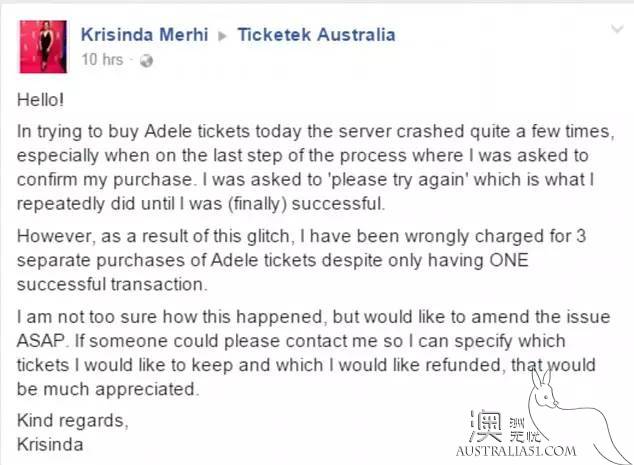Click the capitalized word 'ONE'
Viewport: 634px width, 465px height.
coord(509,260)
